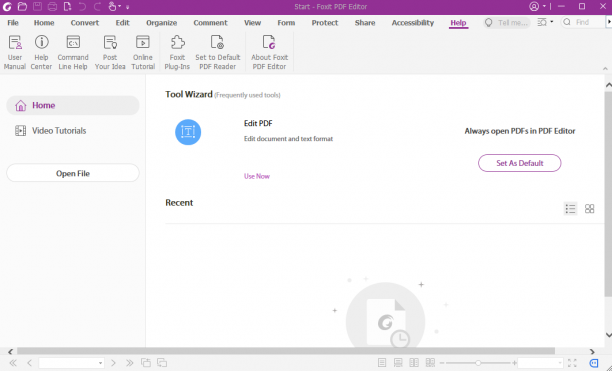Open the zoom level dropdown in status bar
612x371 pixels.
pos(560,363)
